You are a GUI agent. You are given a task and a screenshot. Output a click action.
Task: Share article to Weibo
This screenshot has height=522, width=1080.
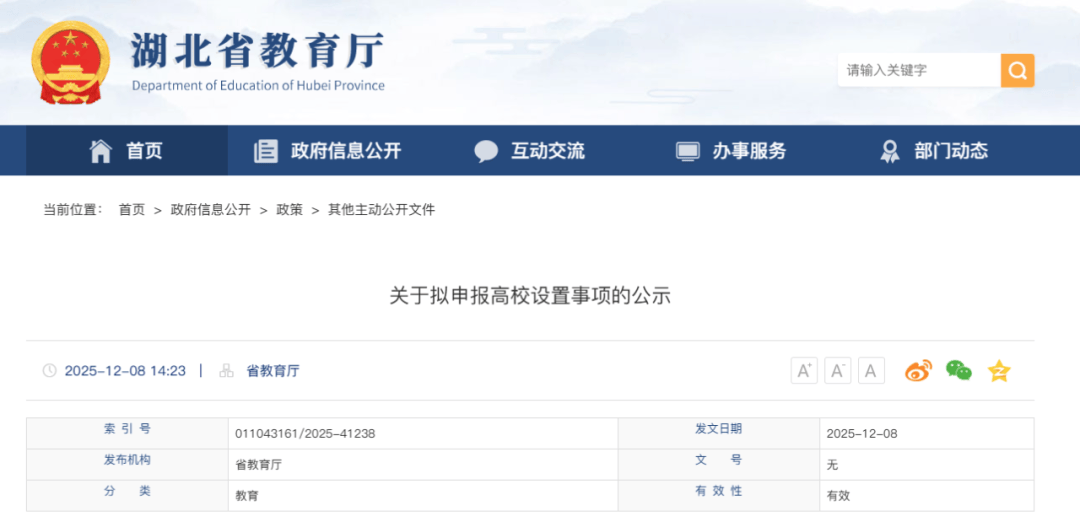point(918,371)
